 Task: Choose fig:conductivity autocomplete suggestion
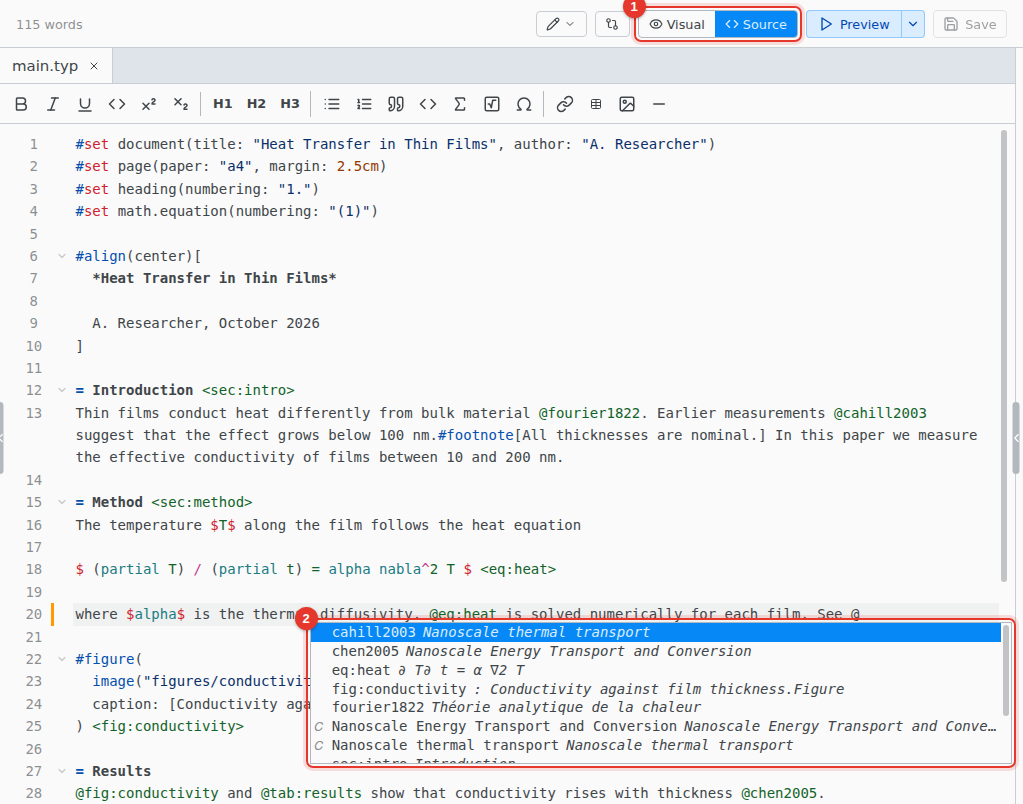[656, 689]
